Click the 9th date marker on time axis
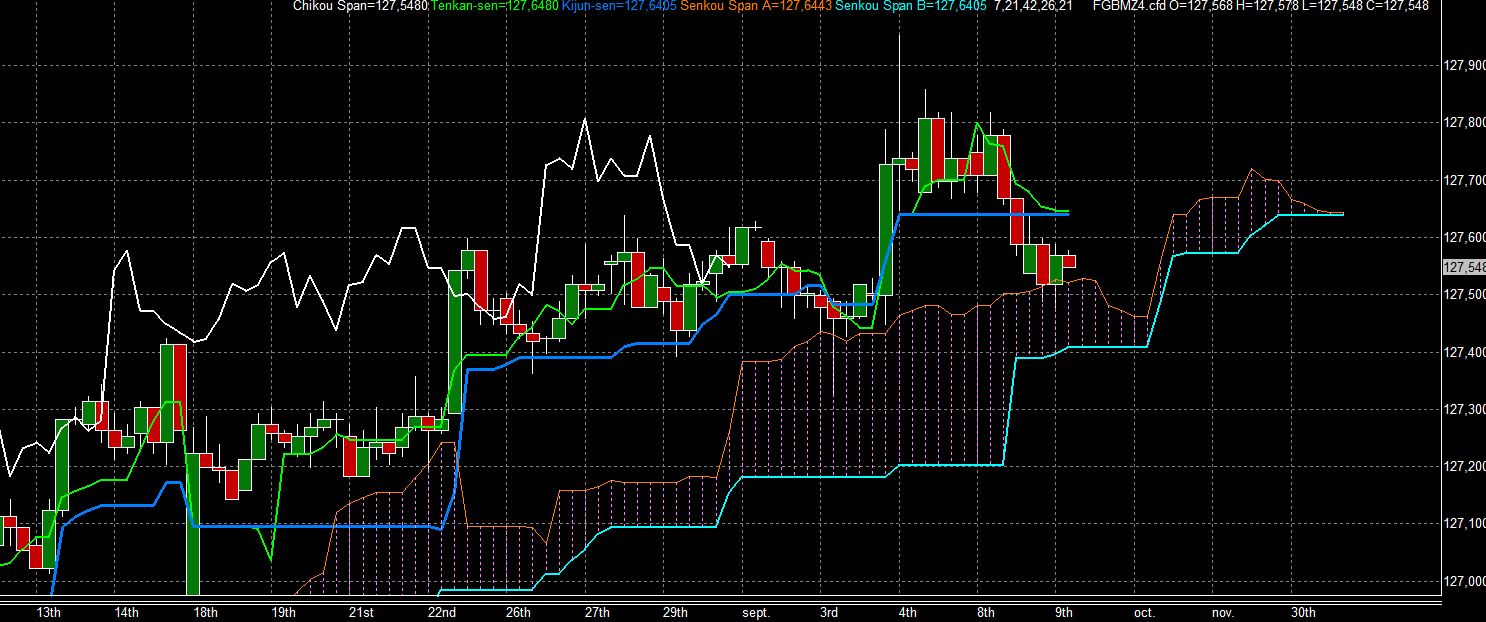The width and height of the screenshot is (1486, 622). coord(1064,612)
